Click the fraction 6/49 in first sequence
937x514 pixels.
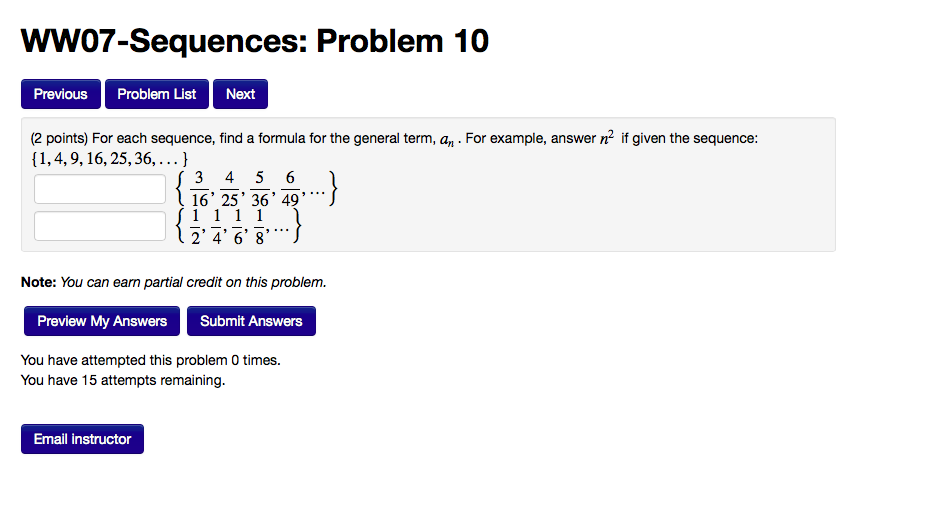click(x=290, y=188)
